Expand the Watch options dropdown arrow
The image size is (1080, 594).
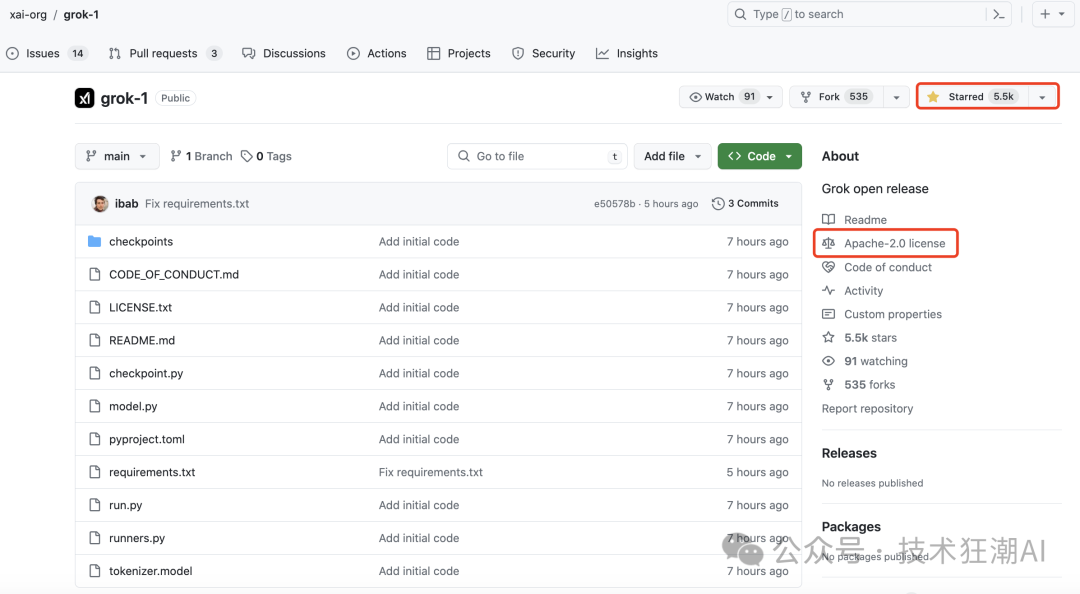click(x=770, y=97)
